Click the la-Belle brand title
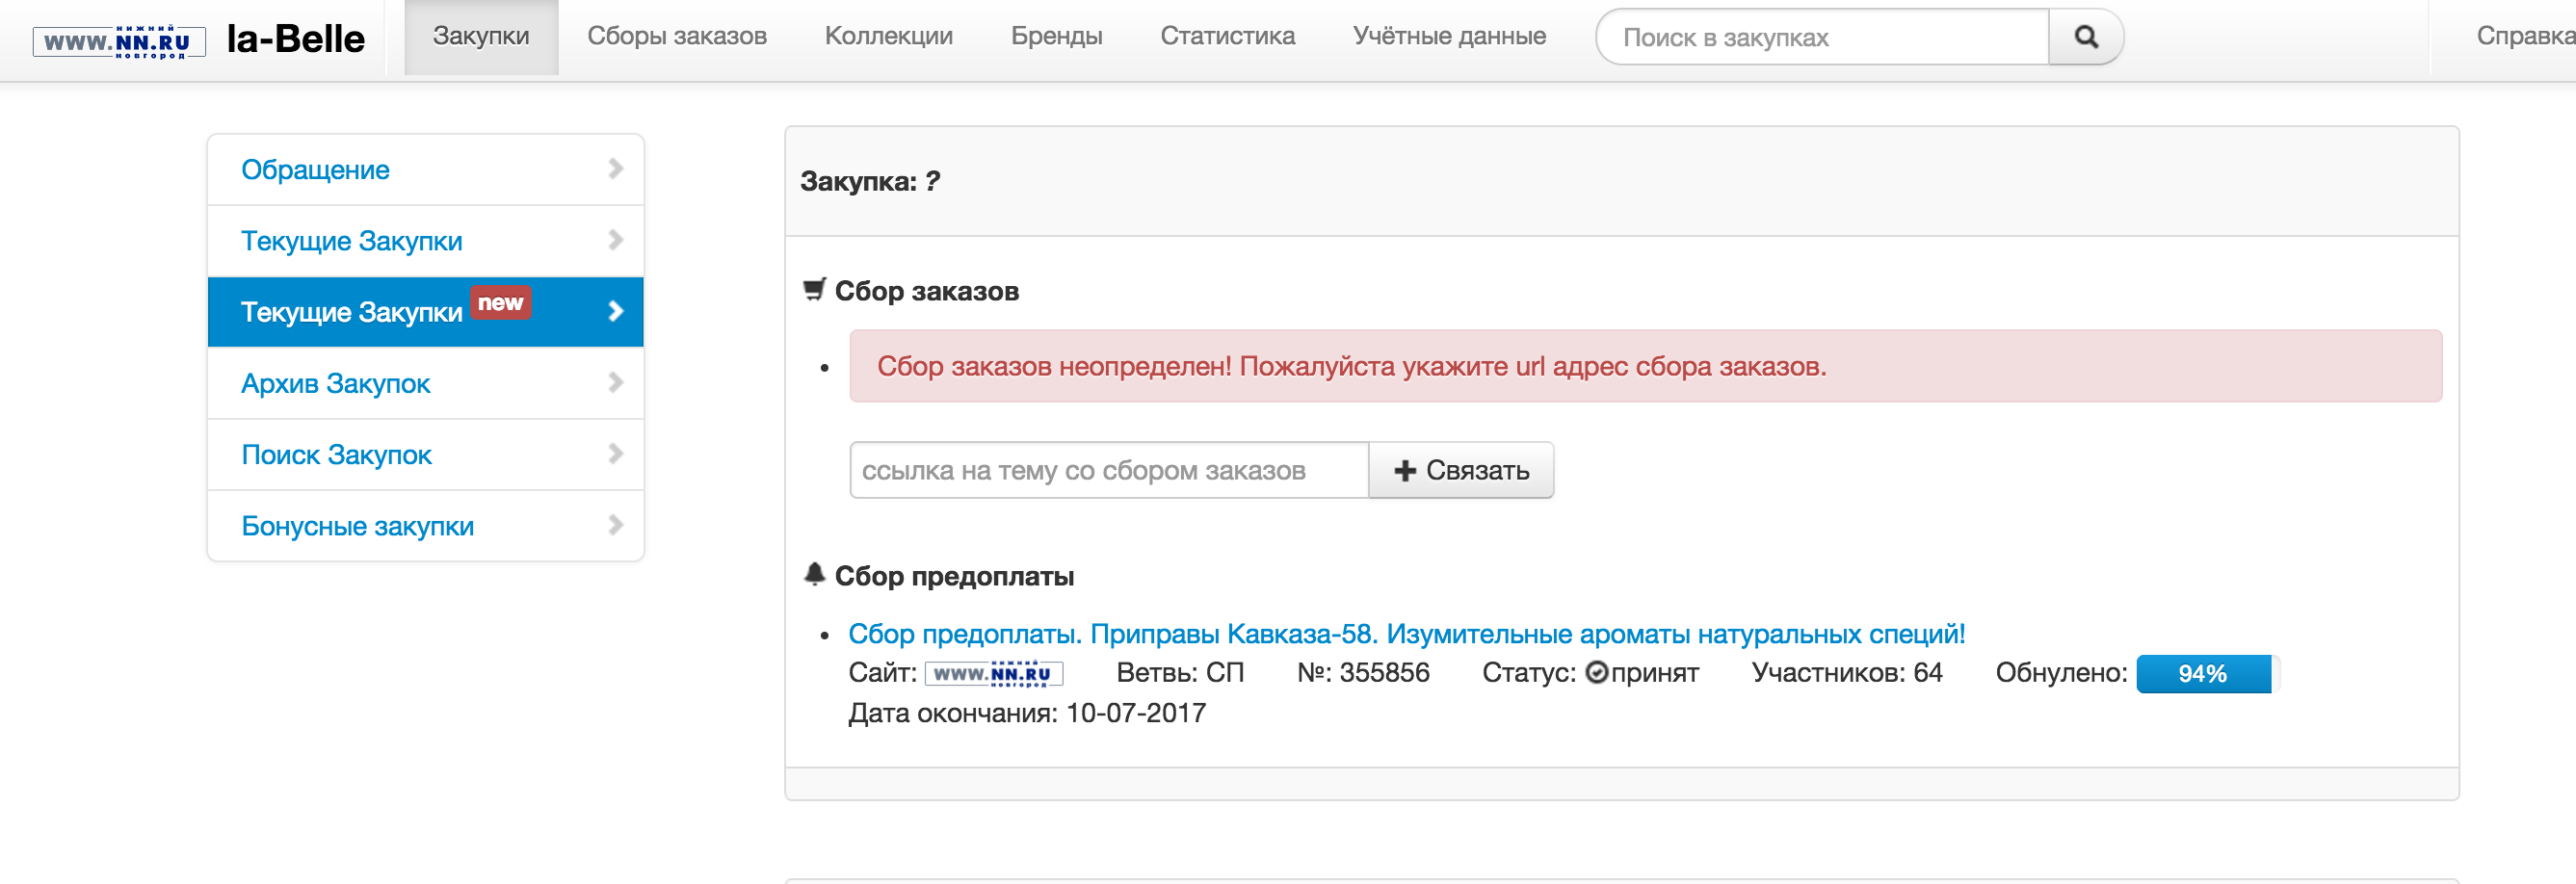Screen dimensions: 2576x884 [295, 39]
